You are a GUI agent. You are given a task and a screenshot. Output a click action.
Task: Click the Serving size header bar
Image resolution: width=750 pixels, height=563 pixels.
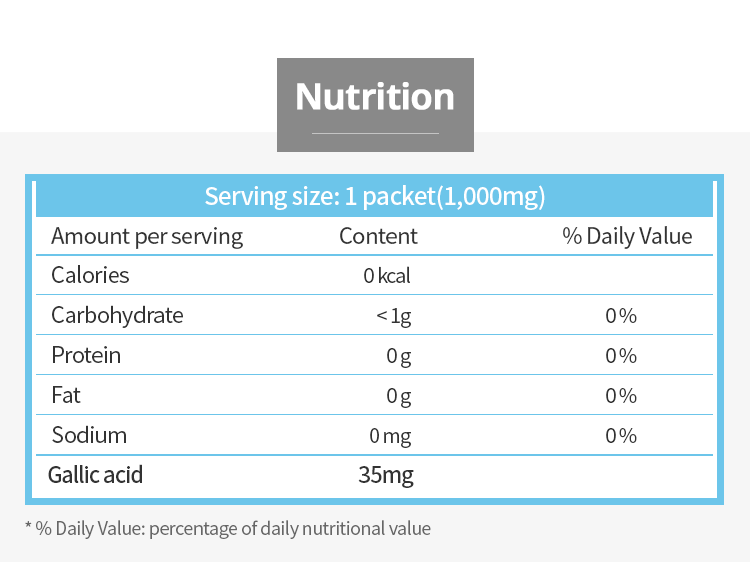pyautogui.click(x=375, y=196)
